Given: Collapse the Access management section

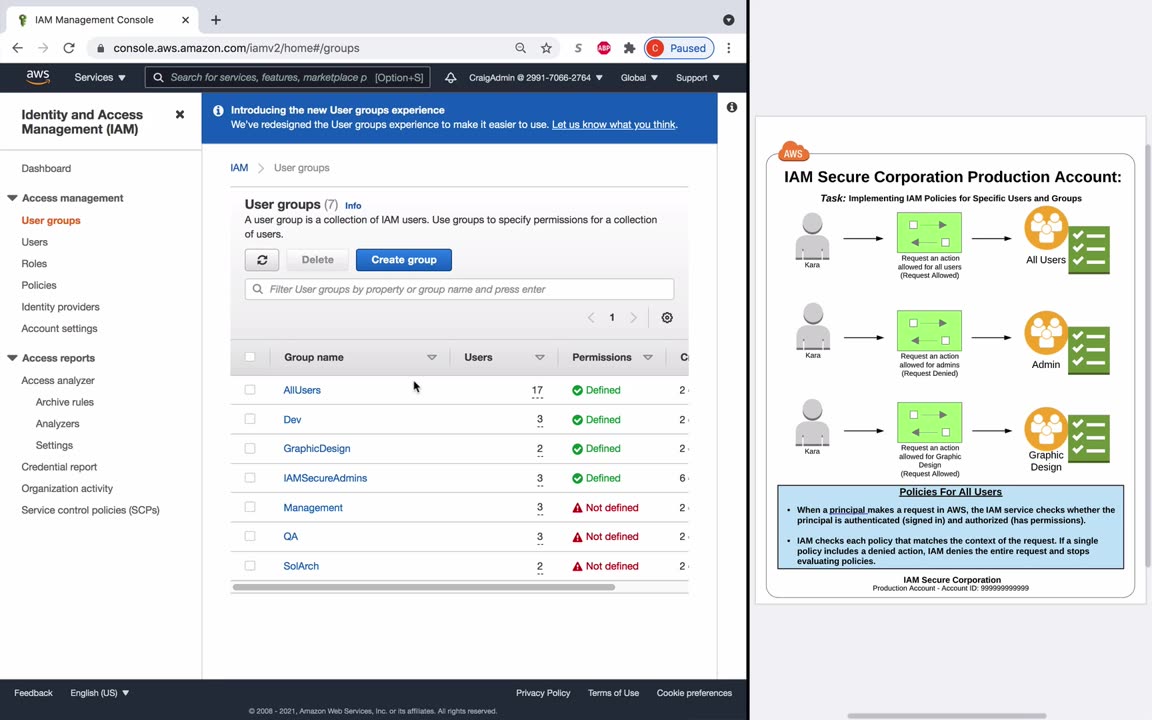Looking at the screenshot, I should (x=12, y=198).
